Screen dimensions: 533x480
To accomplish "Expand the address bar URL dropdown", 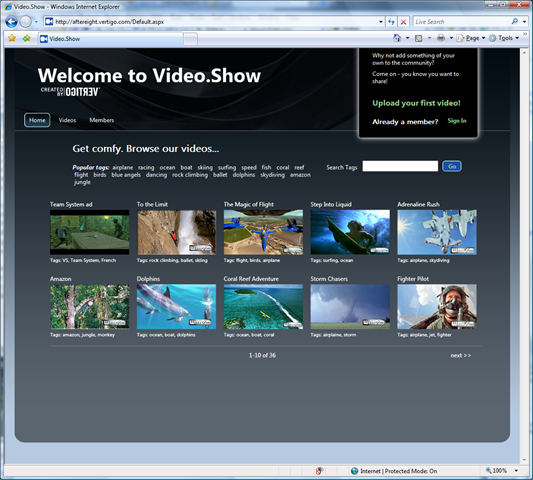I will coord(381,22).
